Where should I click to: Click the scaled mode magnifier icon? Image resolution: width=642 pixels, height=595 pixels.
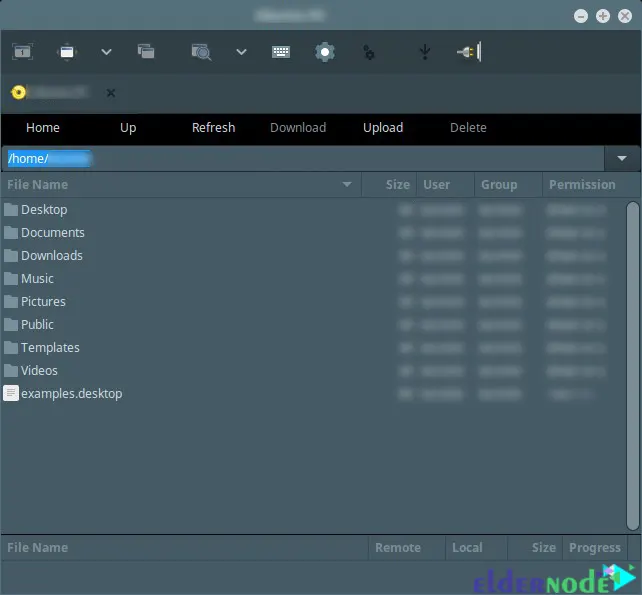coord(201,52)
